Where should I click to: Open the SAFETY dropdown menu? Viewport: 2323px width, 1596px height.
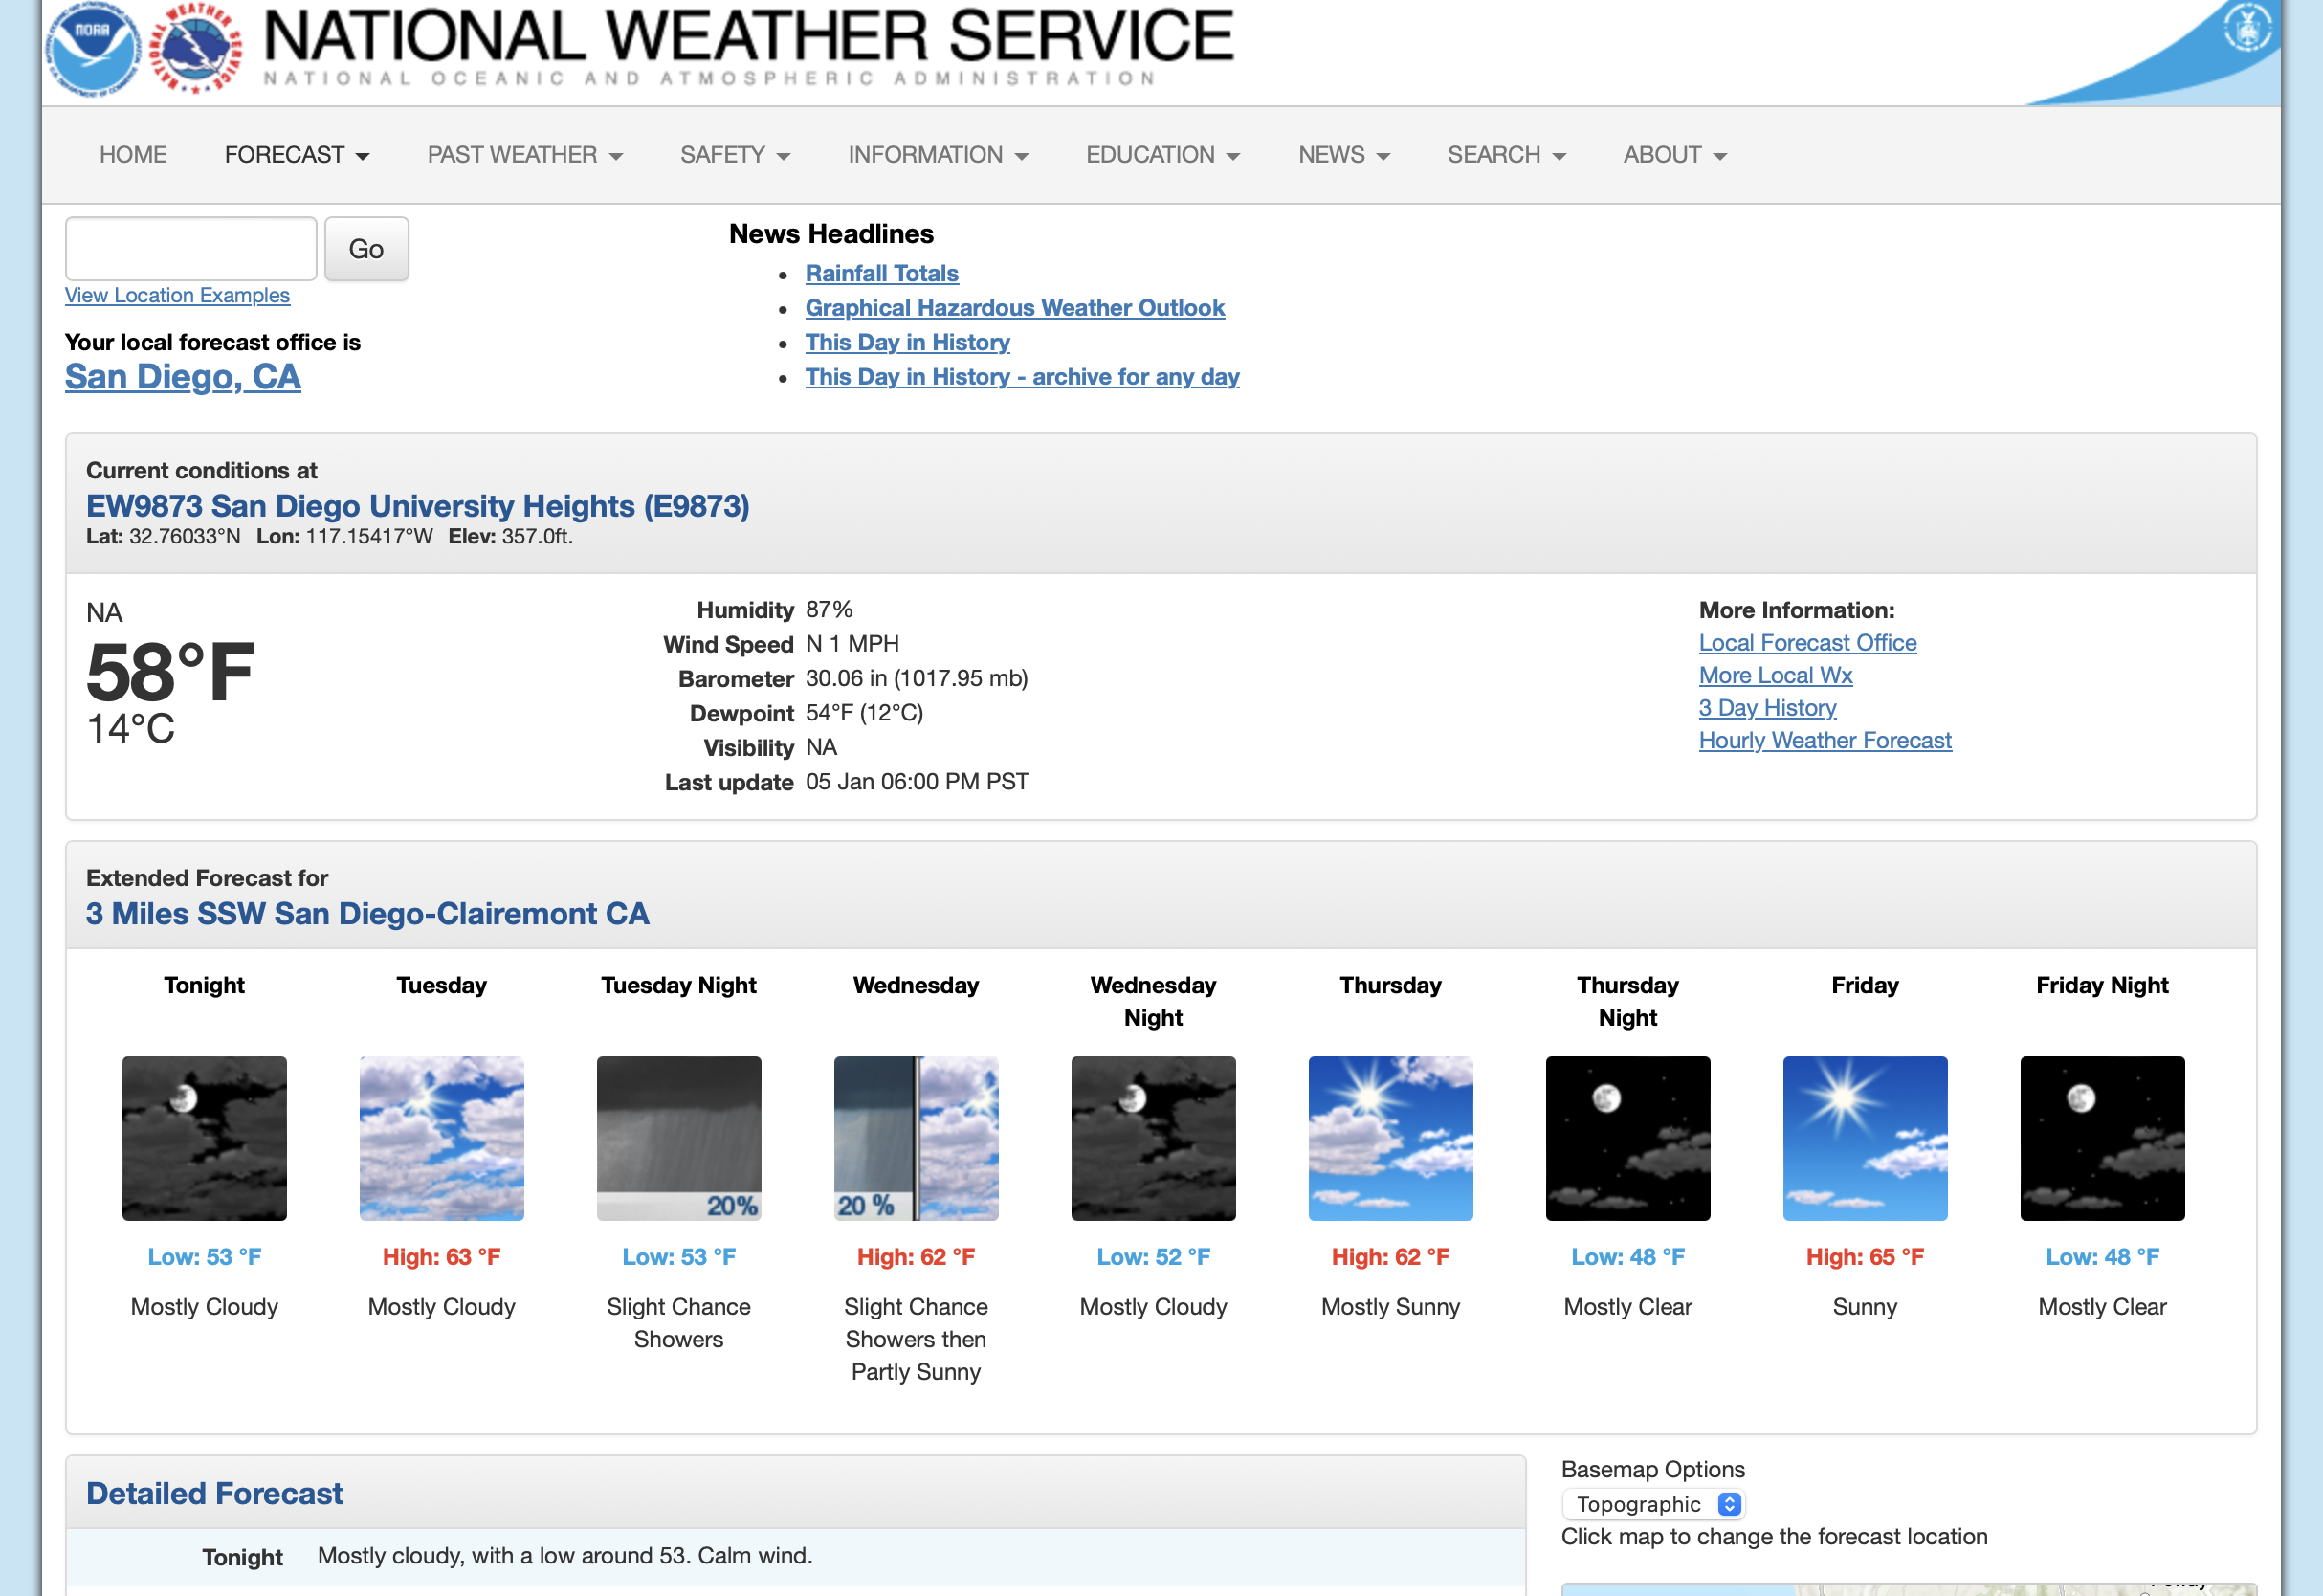tap(734, 155)
